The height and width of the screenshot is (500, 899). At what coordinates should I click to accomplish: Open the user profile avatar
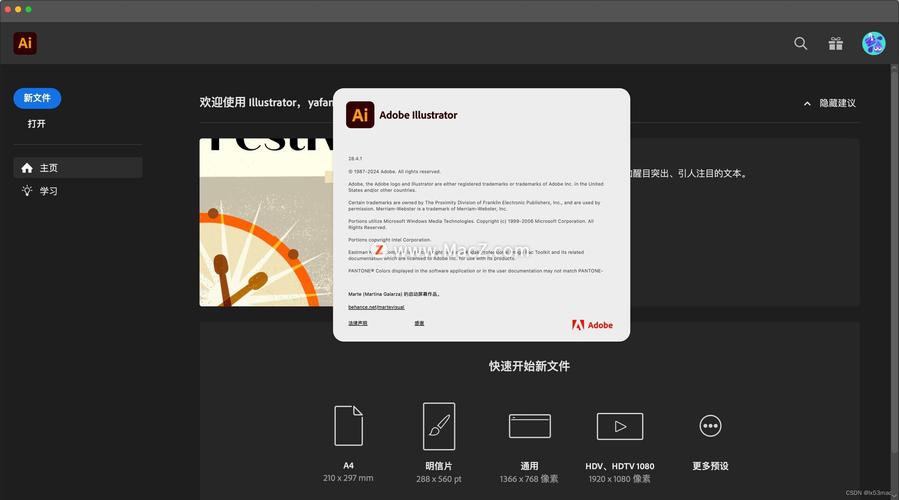874,43
